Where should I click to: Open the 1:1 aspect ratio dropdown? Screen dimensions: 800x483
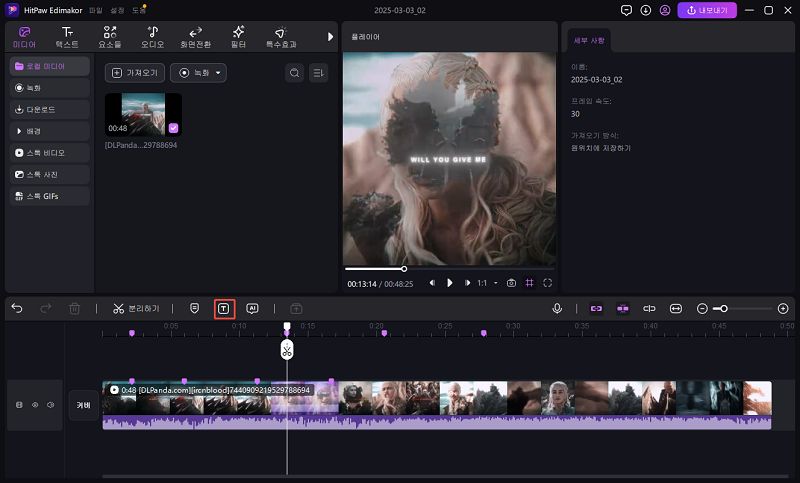pos(485,283)
